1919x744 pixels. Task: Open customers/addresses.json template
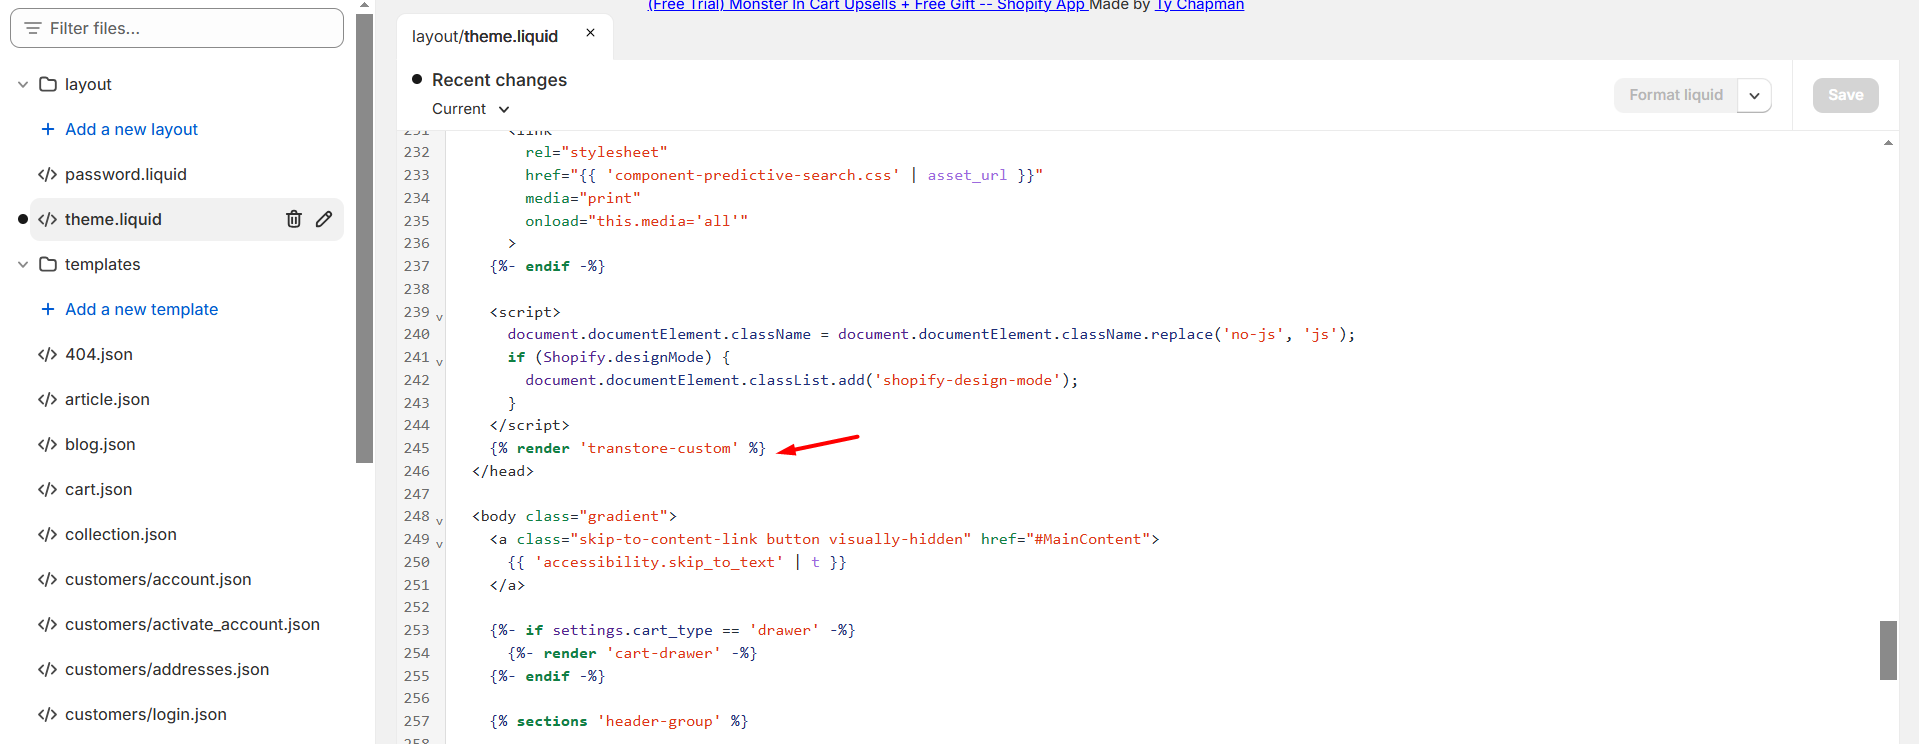pyautogui.click(x=167, y=669)
